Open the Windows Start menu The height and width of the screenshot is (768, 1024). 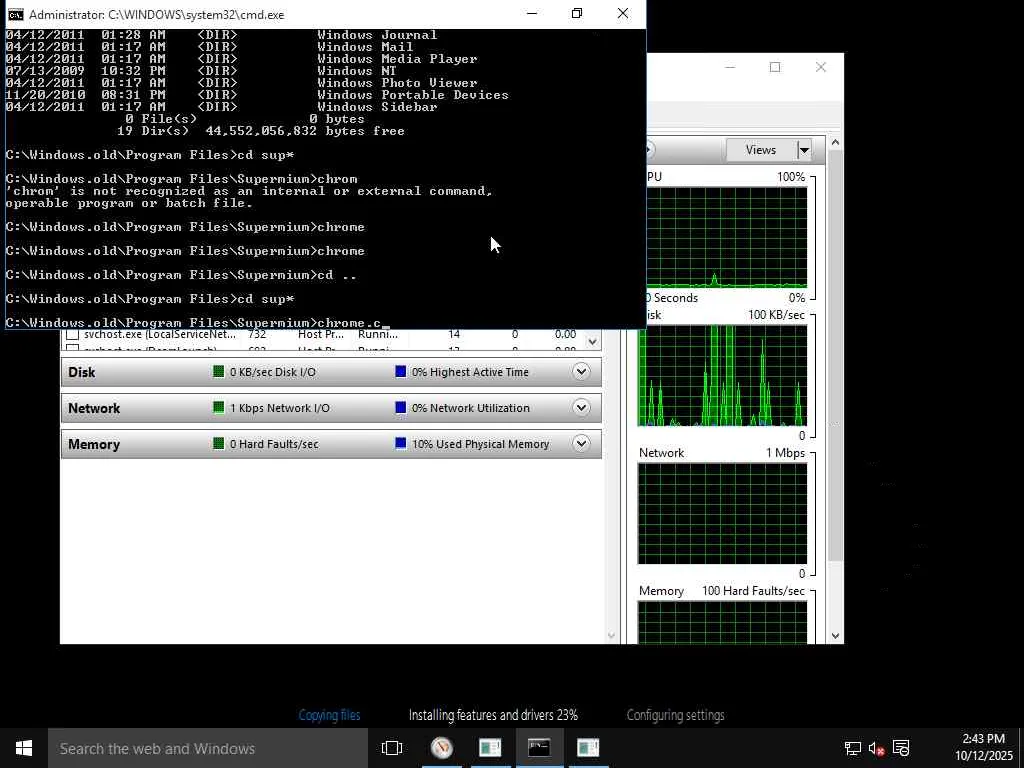(x=24, y=748)
